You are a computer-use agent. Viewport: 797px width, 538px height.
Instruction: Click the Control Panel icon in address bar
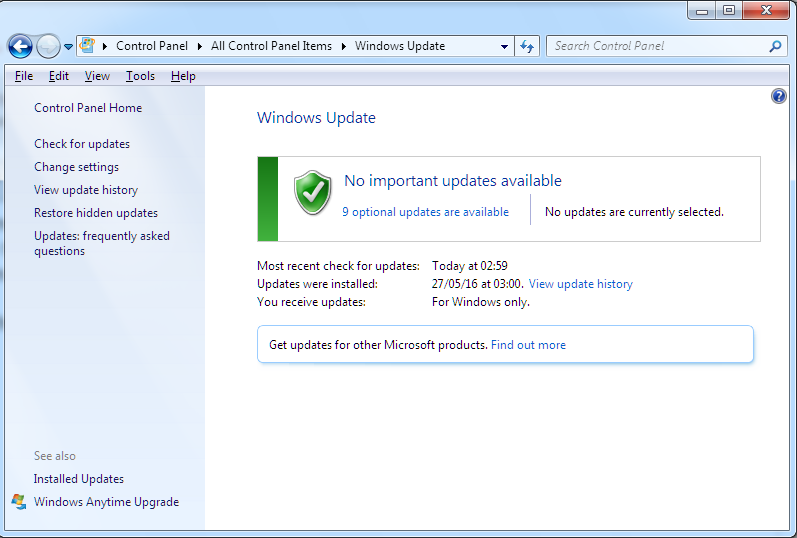[x=87, y=45]
